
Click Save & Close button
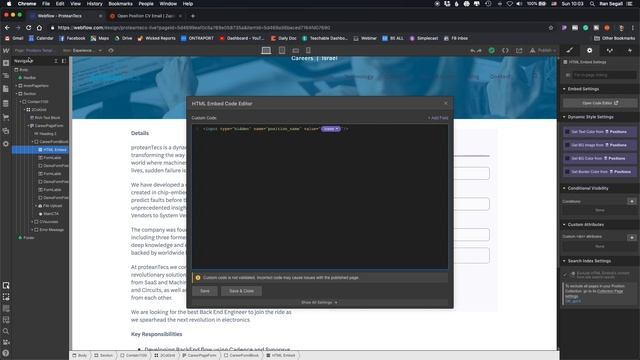coord(241,291)
